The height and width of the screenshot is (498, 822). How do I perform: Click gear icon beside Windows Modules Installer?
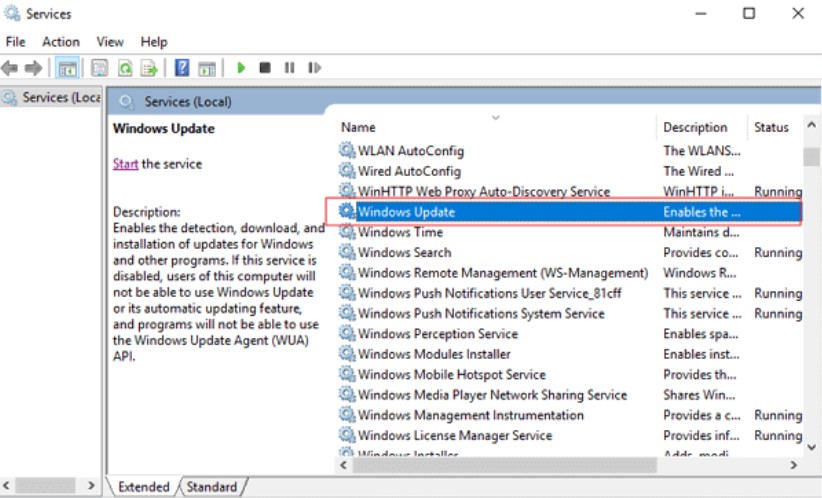click(x=347, y=354)
